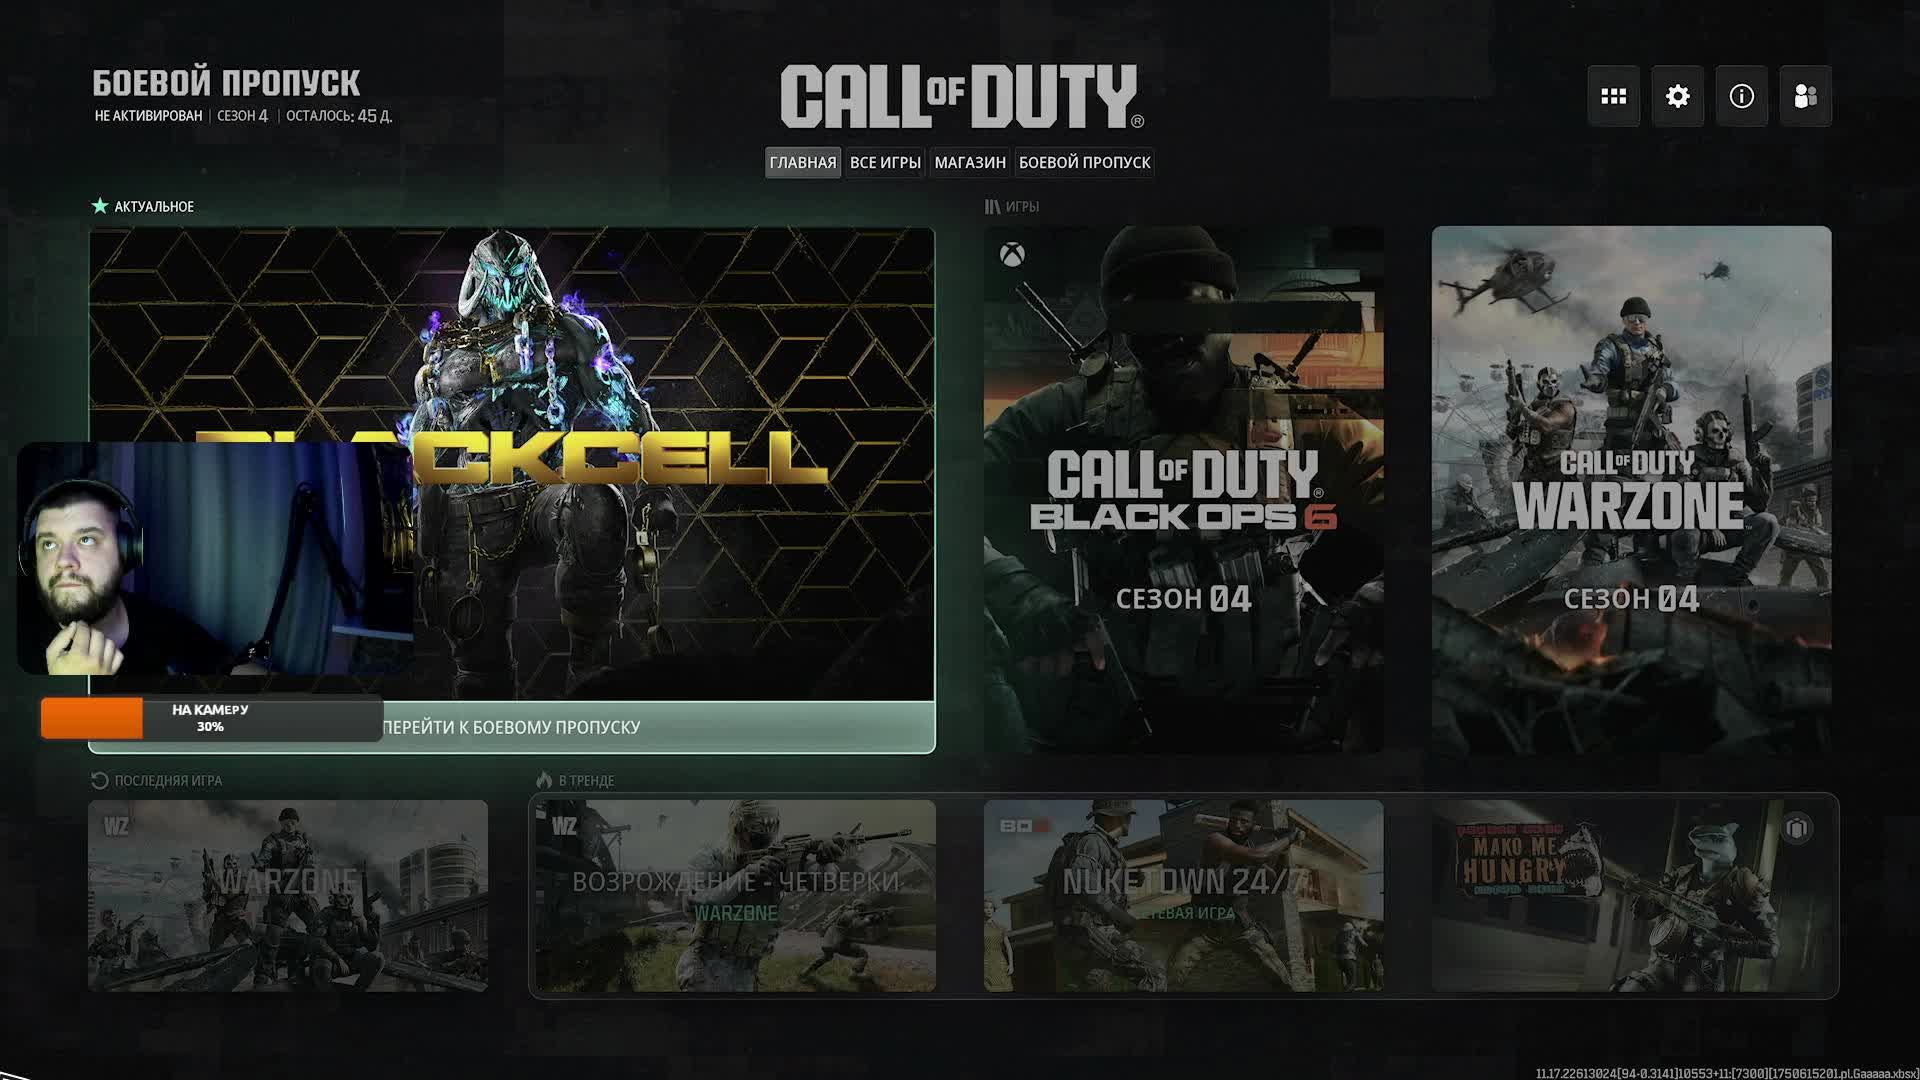Click the flame icon beside В ТРЕНДЕ
The image size is (1920, 1080).
[544, 780]
